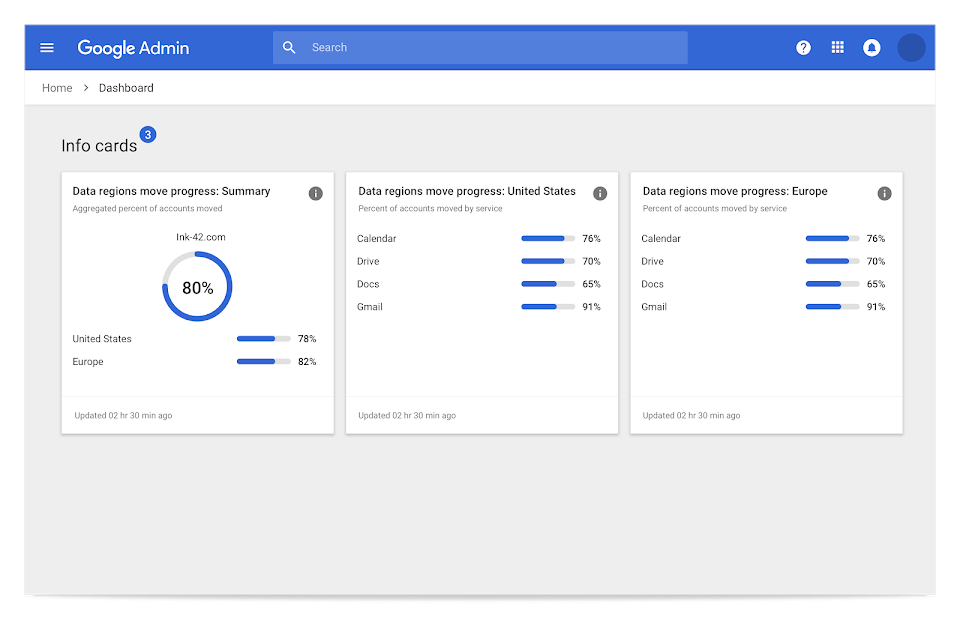Screen dimensions: 960x619
Task: Click United States progress bar in Summary
Action: pyautogui.click(x=263, y=339)
